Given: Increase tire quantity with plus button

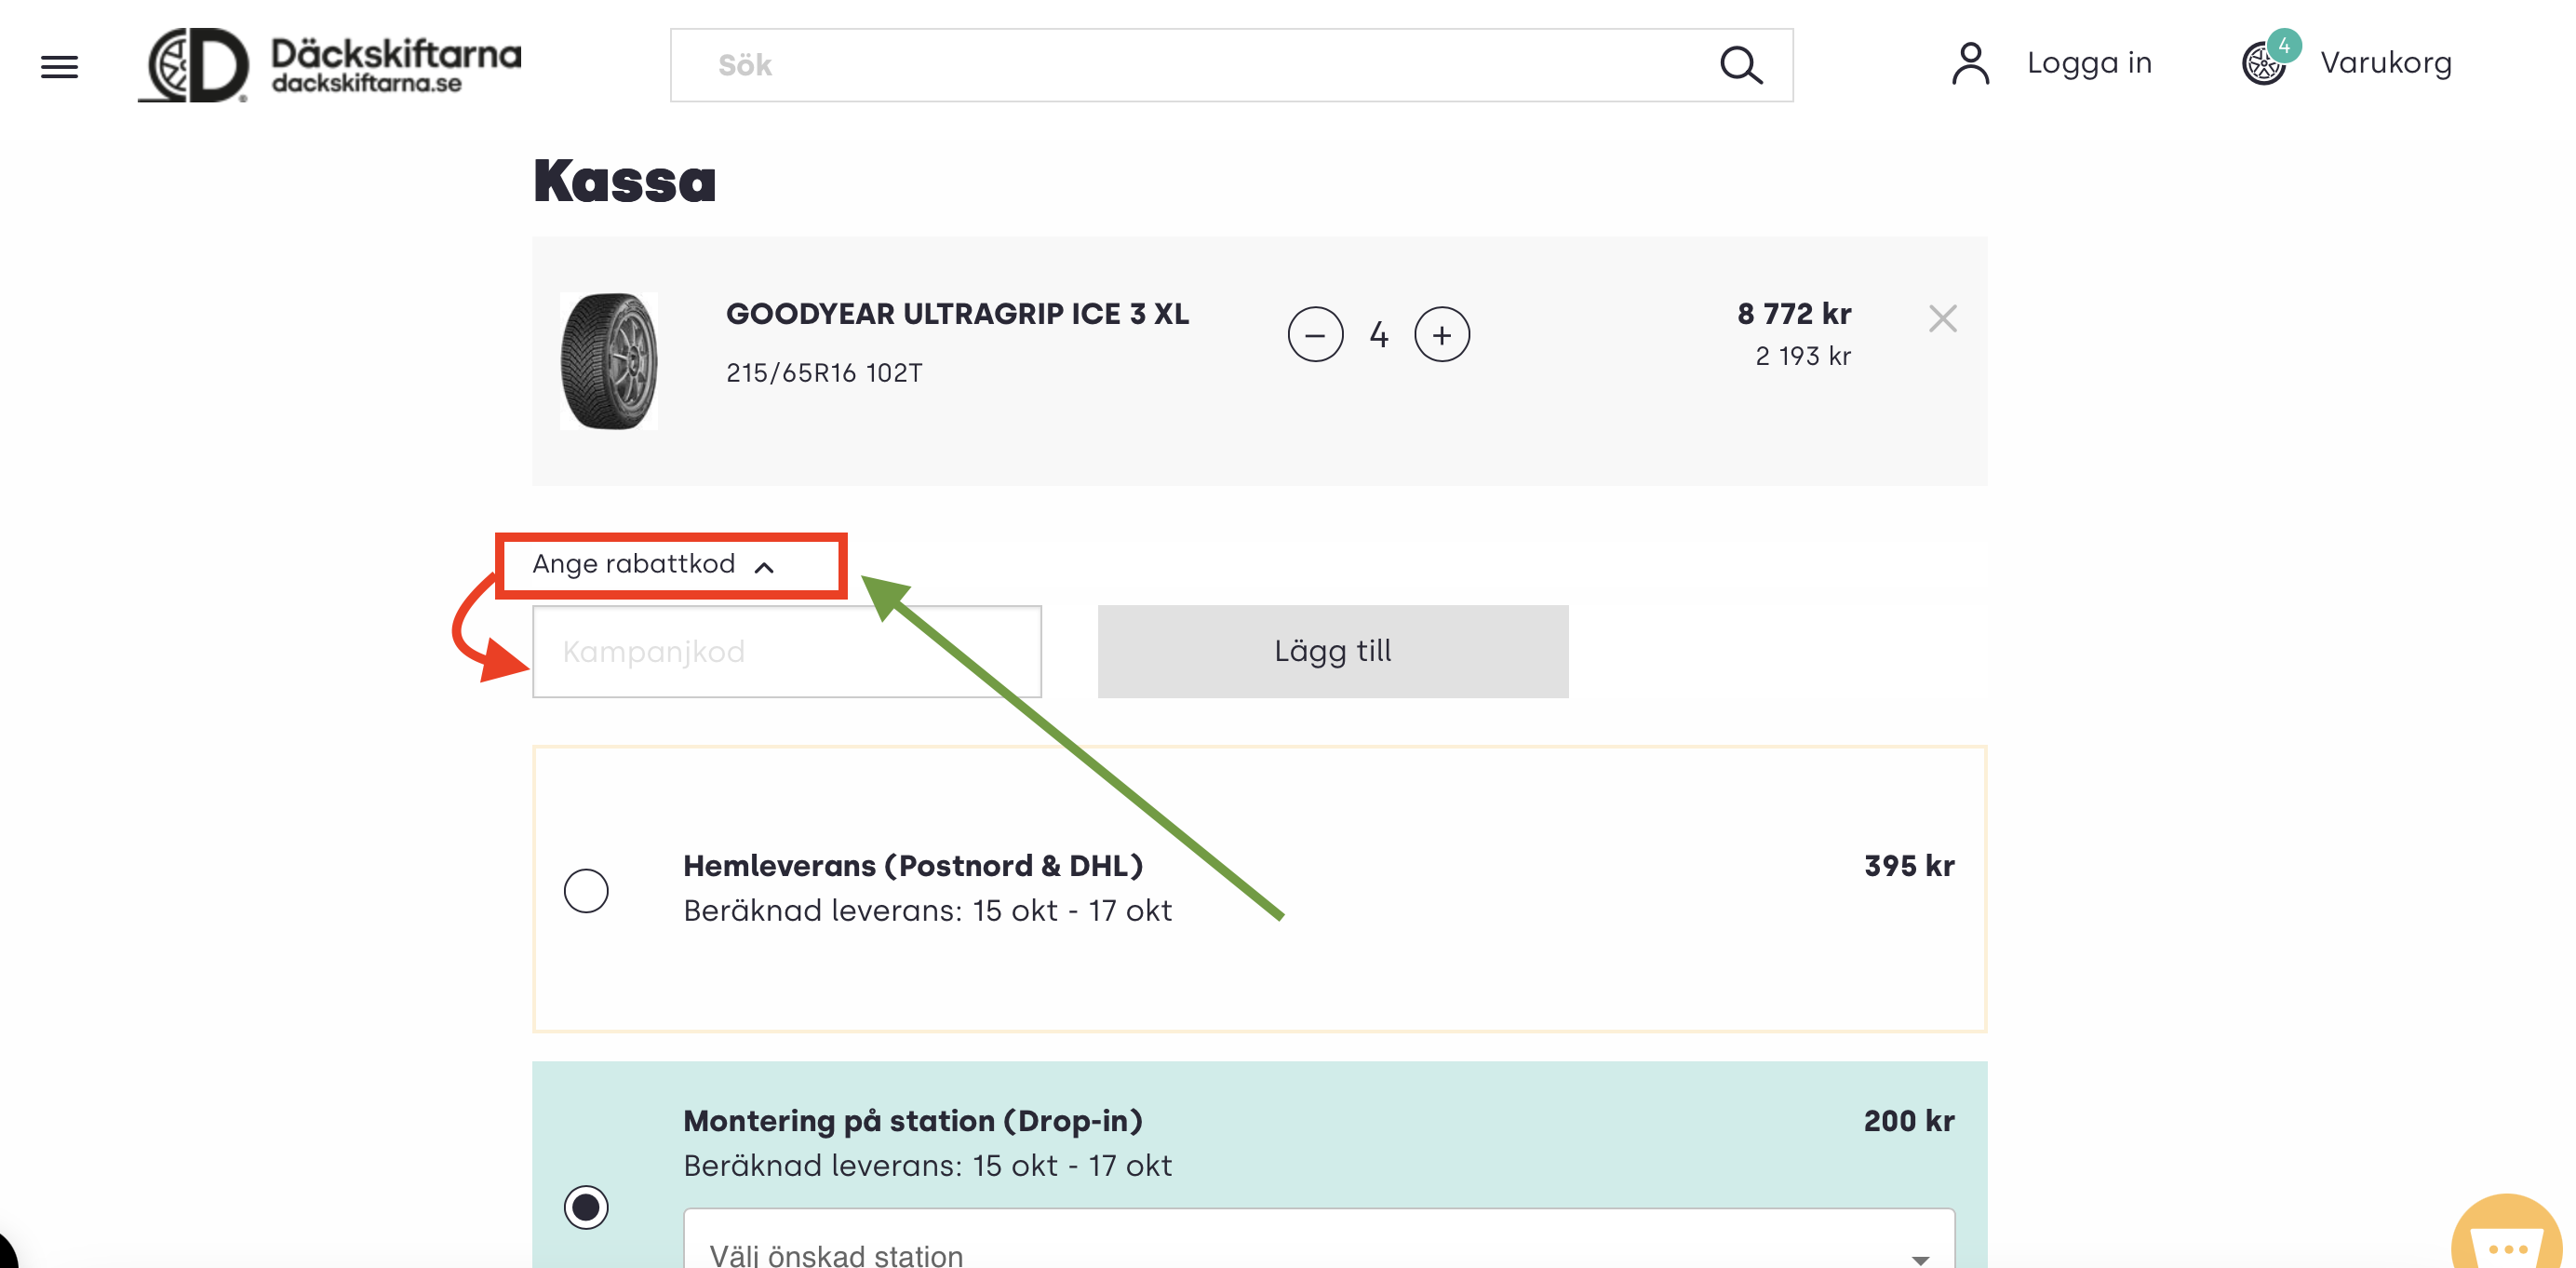Looking at the screenshot, I should tap(1441, 334).
